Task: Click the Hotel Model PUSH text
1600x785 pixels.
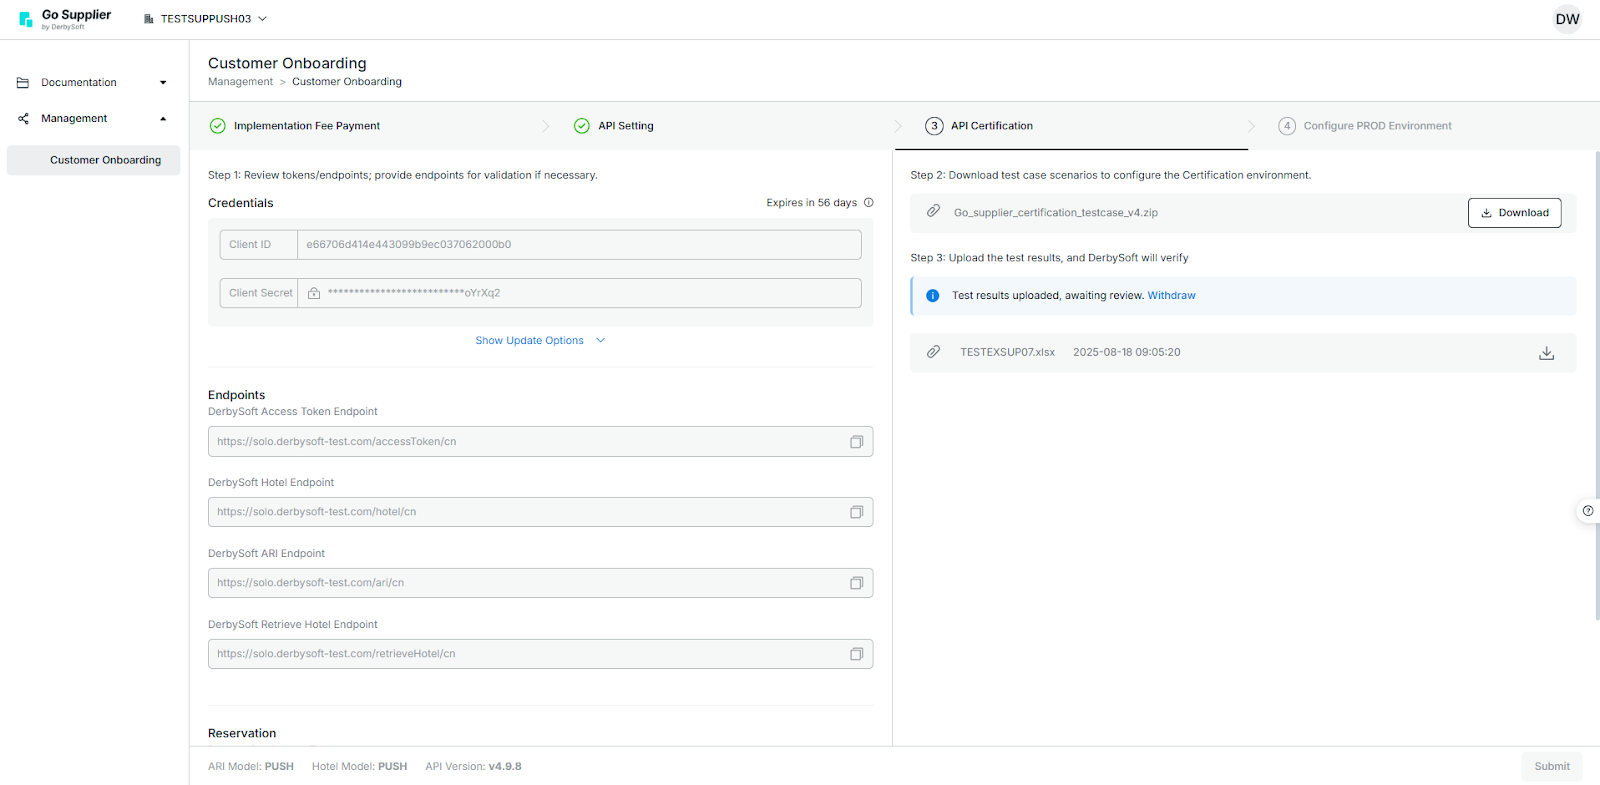Action: coord(359,767)
